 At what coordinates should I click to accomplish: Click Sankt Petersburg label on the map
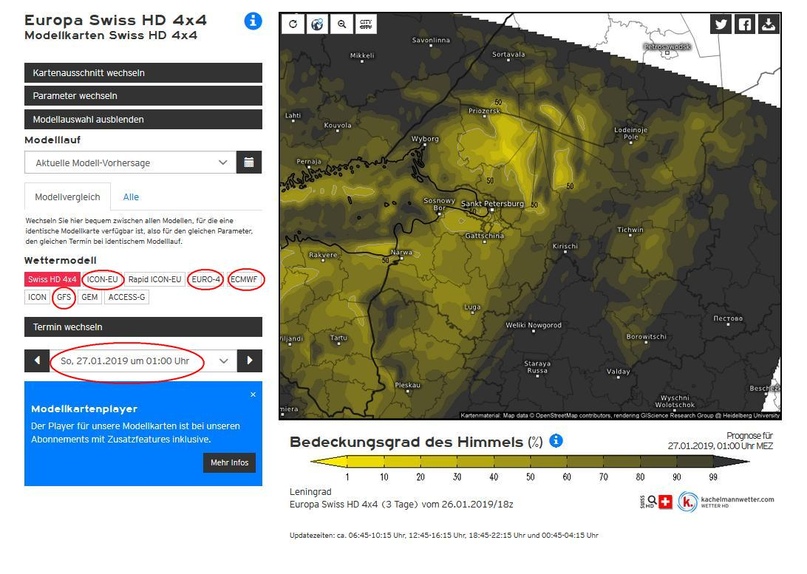click(x=492, y=204)
